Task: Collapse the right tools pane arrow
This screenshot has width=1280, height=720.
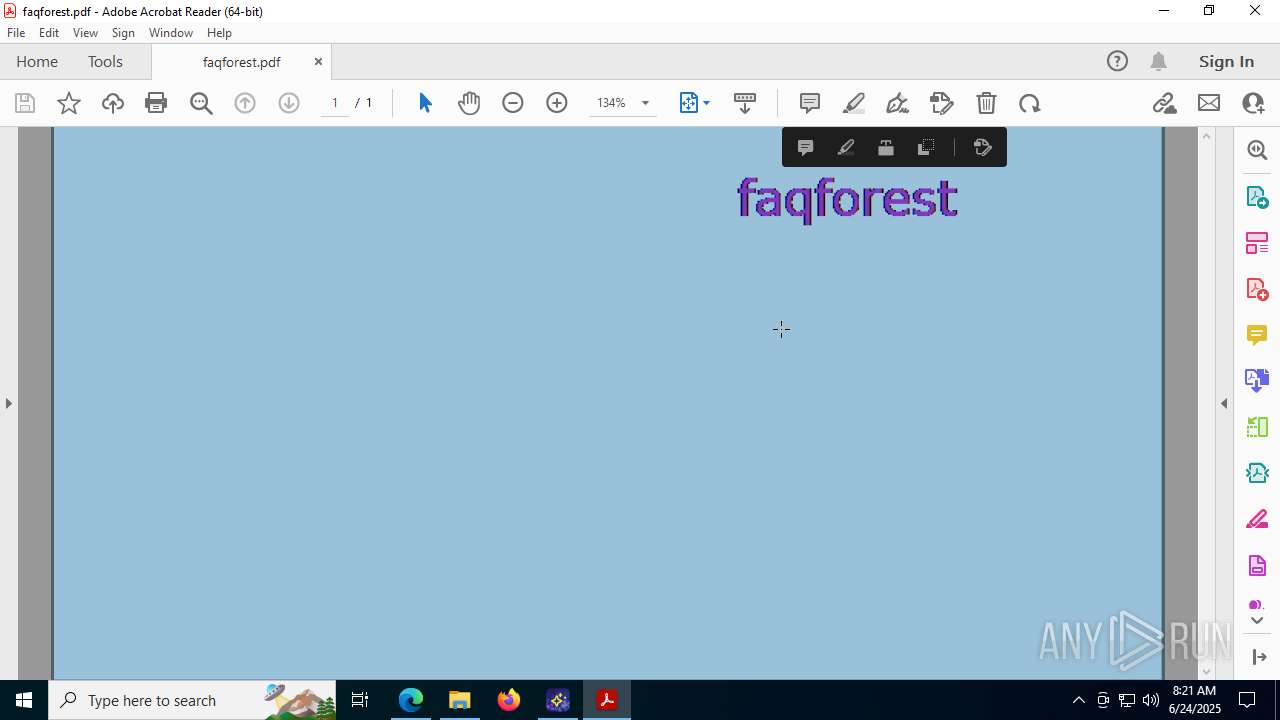Action: 1224,403
